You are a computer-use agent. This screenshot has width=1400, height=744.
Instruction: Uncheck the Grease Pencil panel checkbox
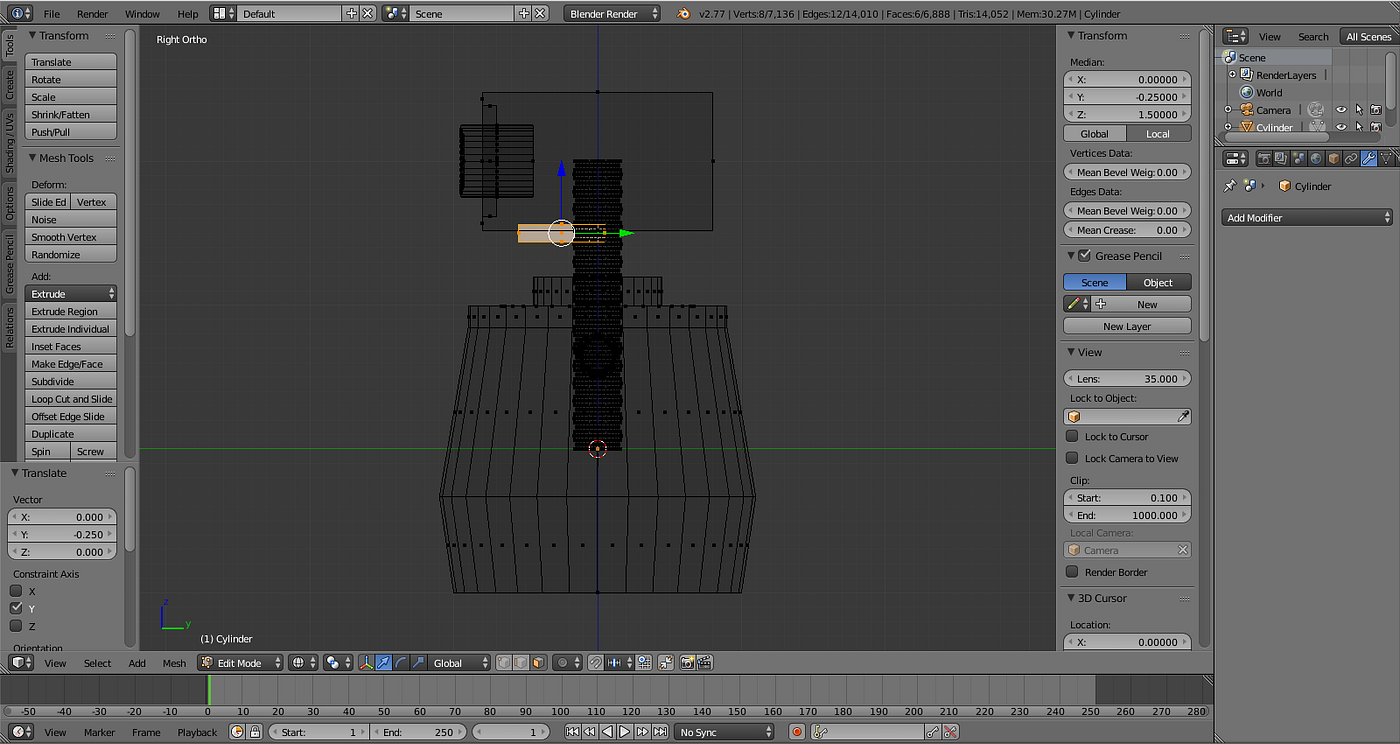[1085, 256]
